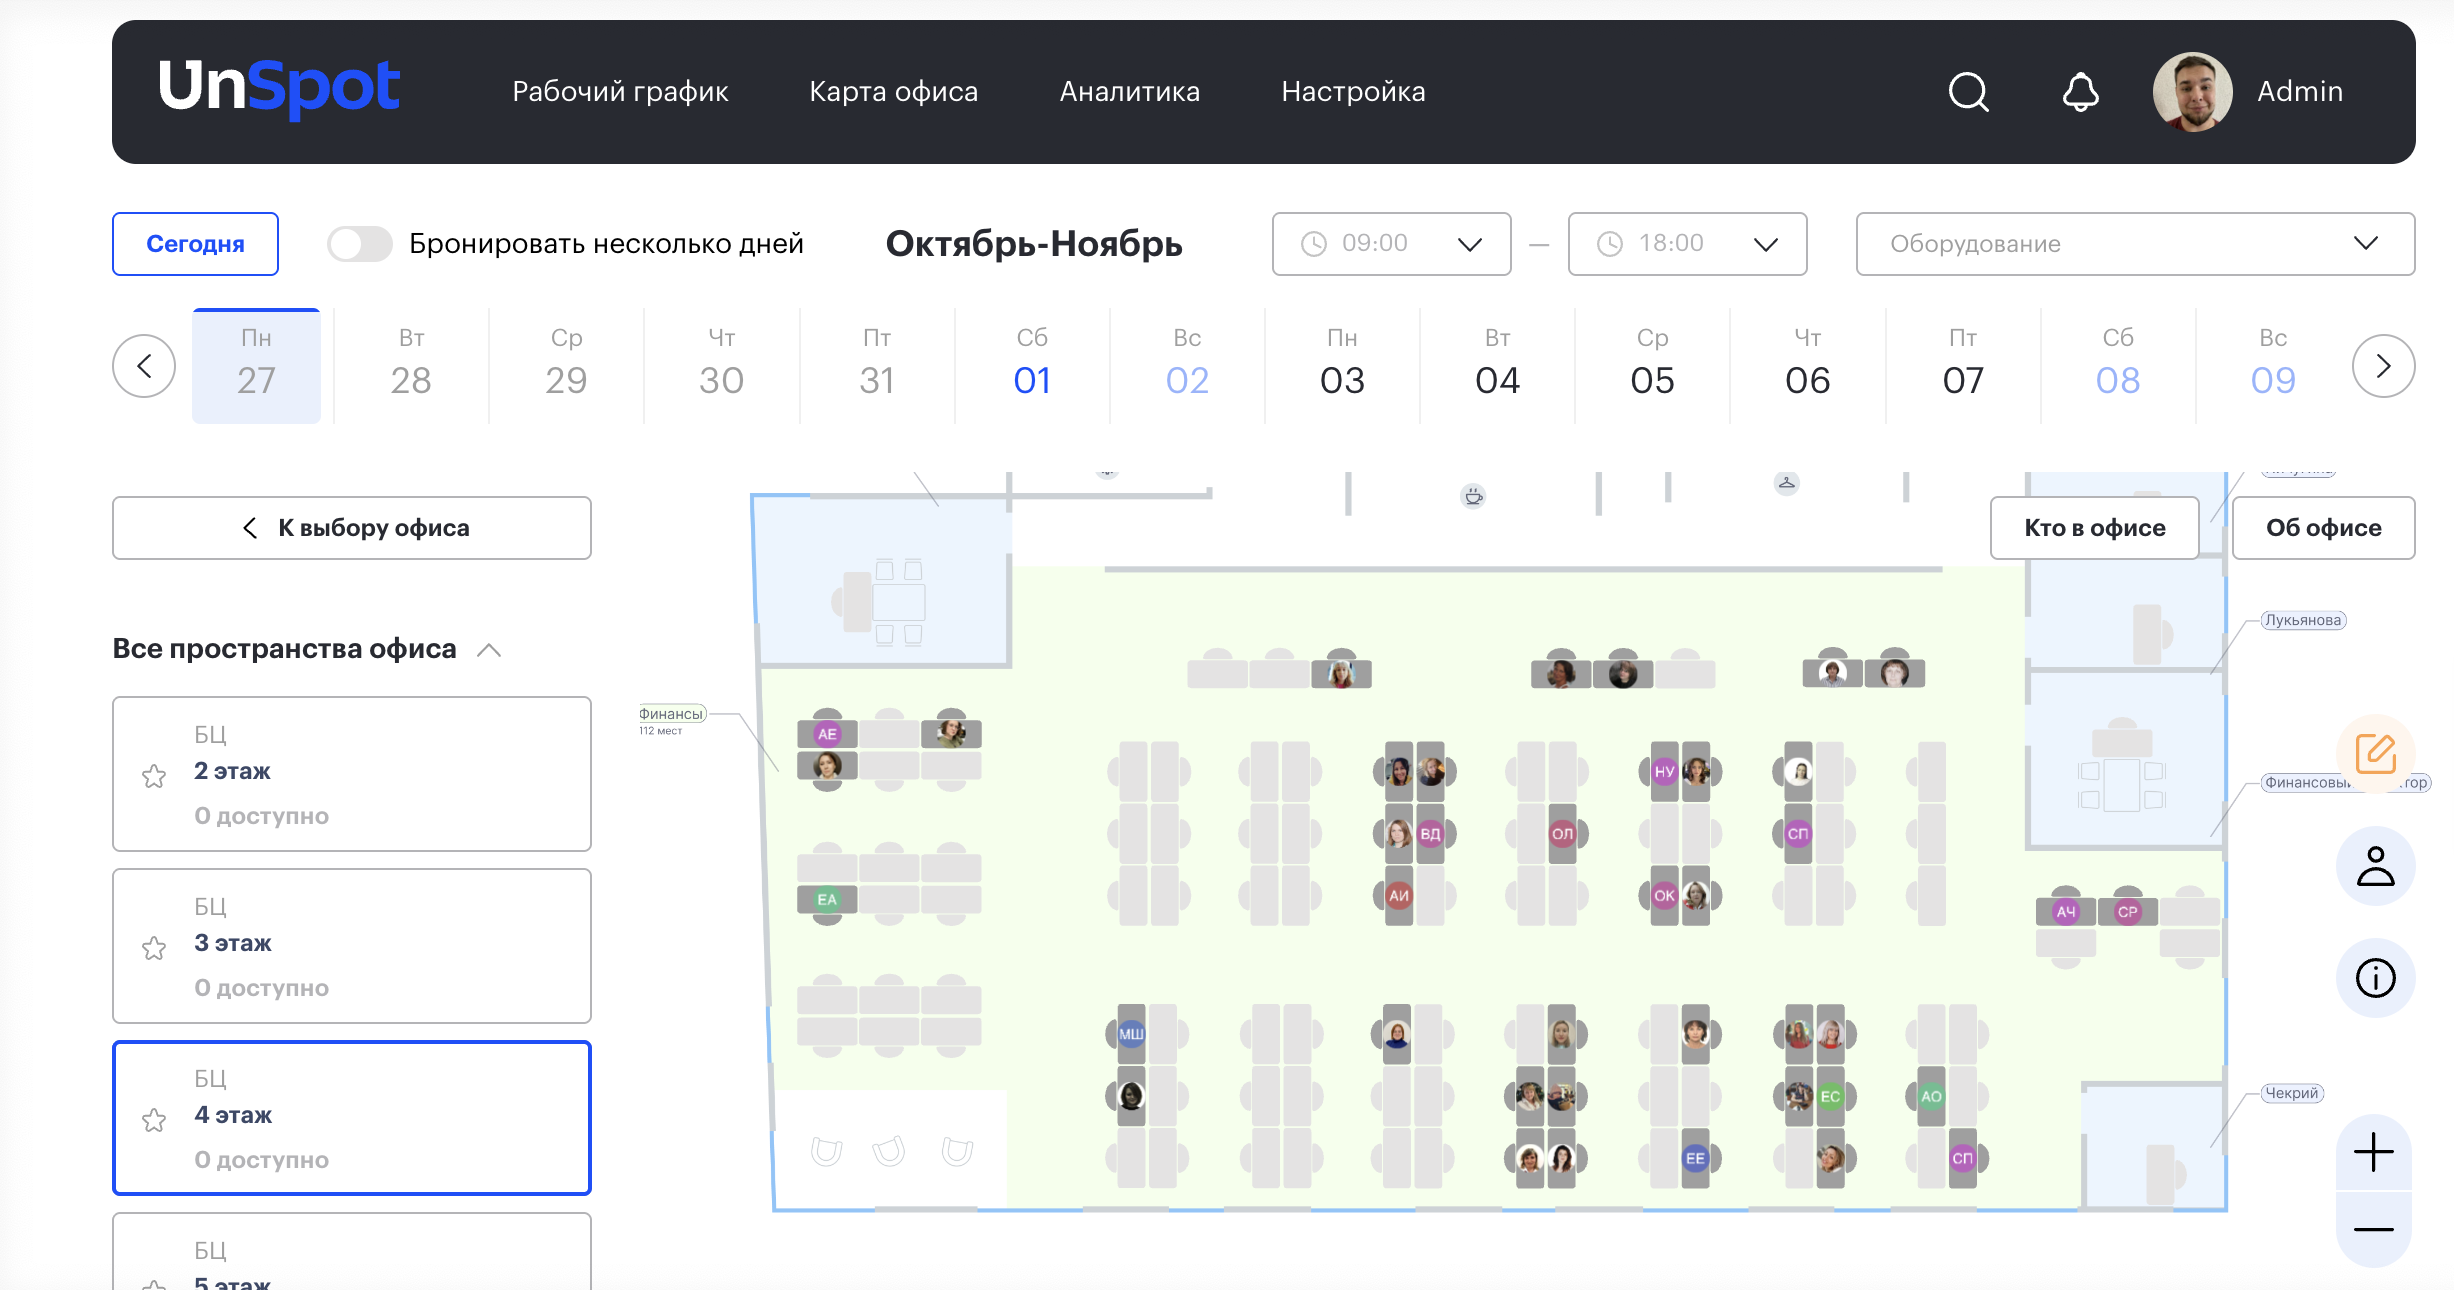Screen dimensions: 2454x1290
Task: Favorite the 4 этаж space star
Action: (154, 1120)
